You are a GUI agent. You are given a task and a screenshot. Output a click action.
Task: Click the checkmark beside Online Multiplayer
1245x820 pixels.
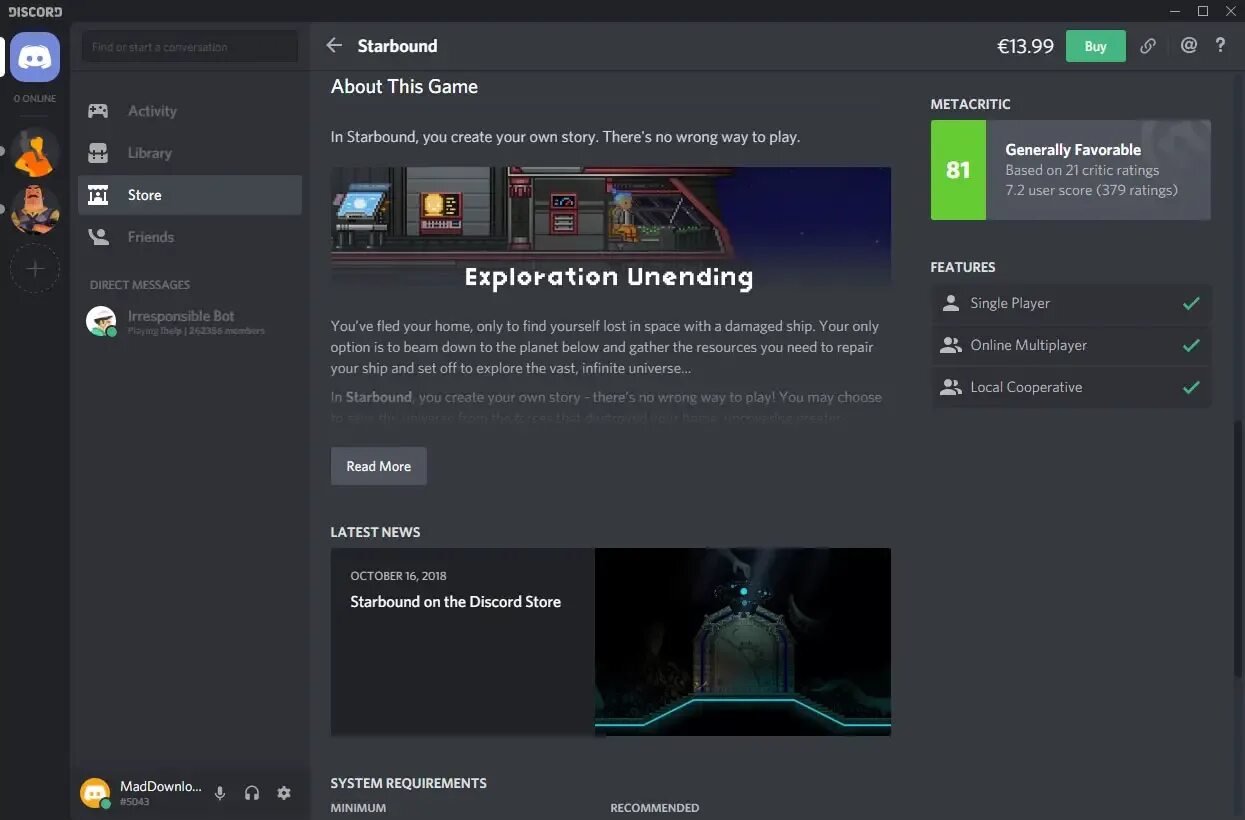click(1191, 345)
